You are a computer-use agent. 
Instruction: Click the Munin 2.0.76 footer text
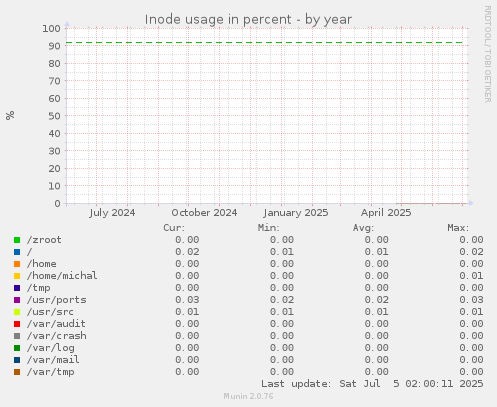pyautogui.click(x=248, y=396)
